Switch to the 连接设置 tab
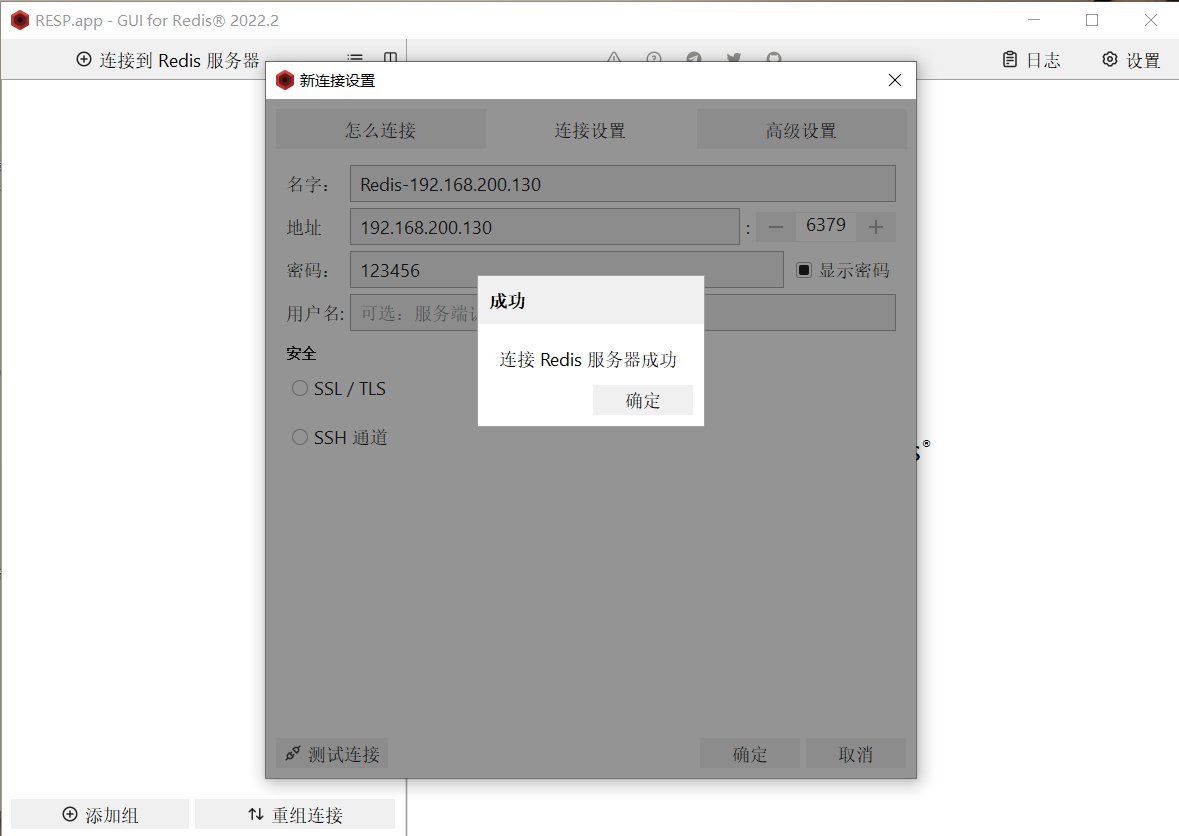This screenshot has width=1179, height=836. pos(590,129)
